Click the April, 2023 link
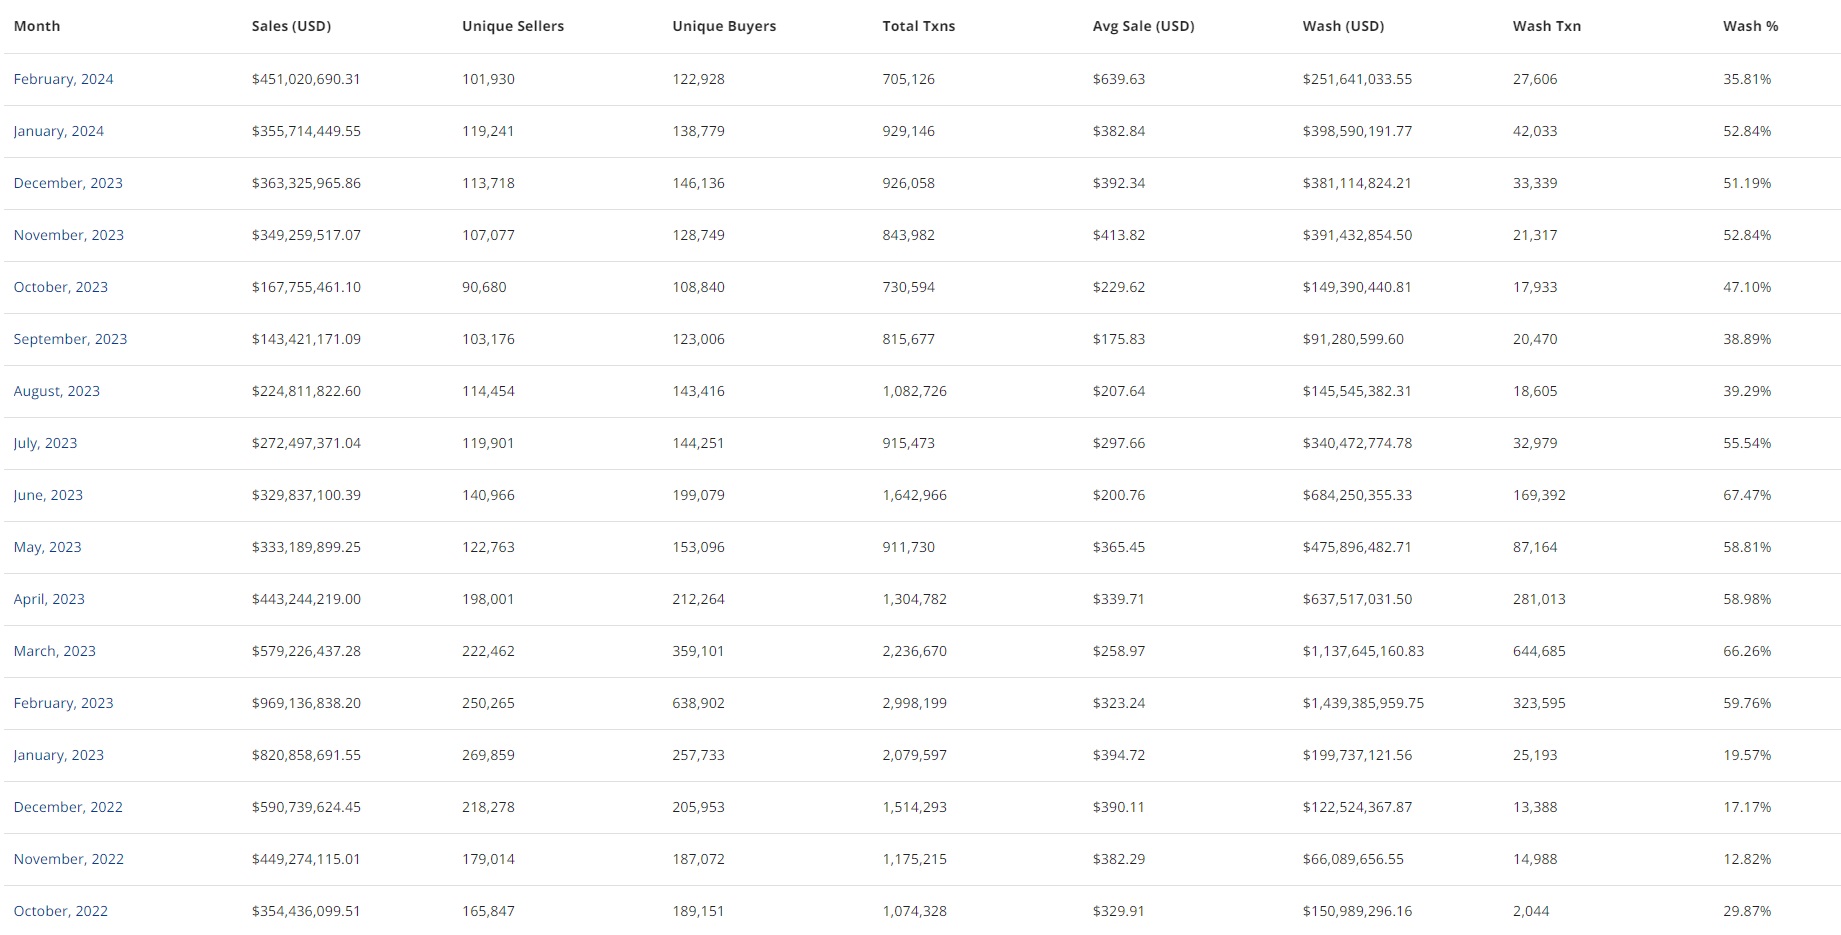 [49, 599]
